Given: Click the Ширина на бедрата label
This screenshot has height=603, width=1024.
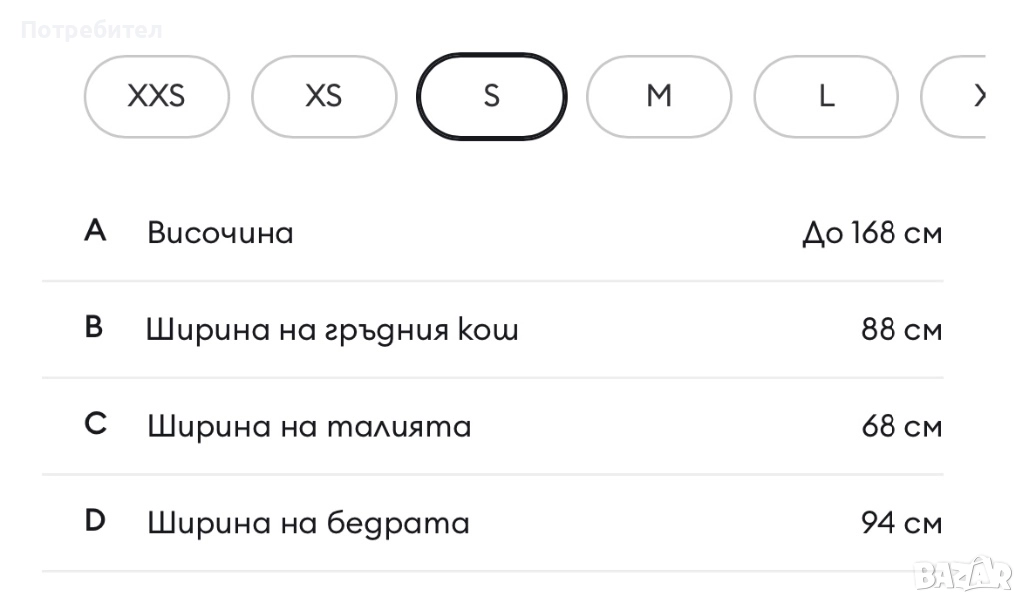Looking at the screenshot, I should pyautogui.click(x=308, y=523).
